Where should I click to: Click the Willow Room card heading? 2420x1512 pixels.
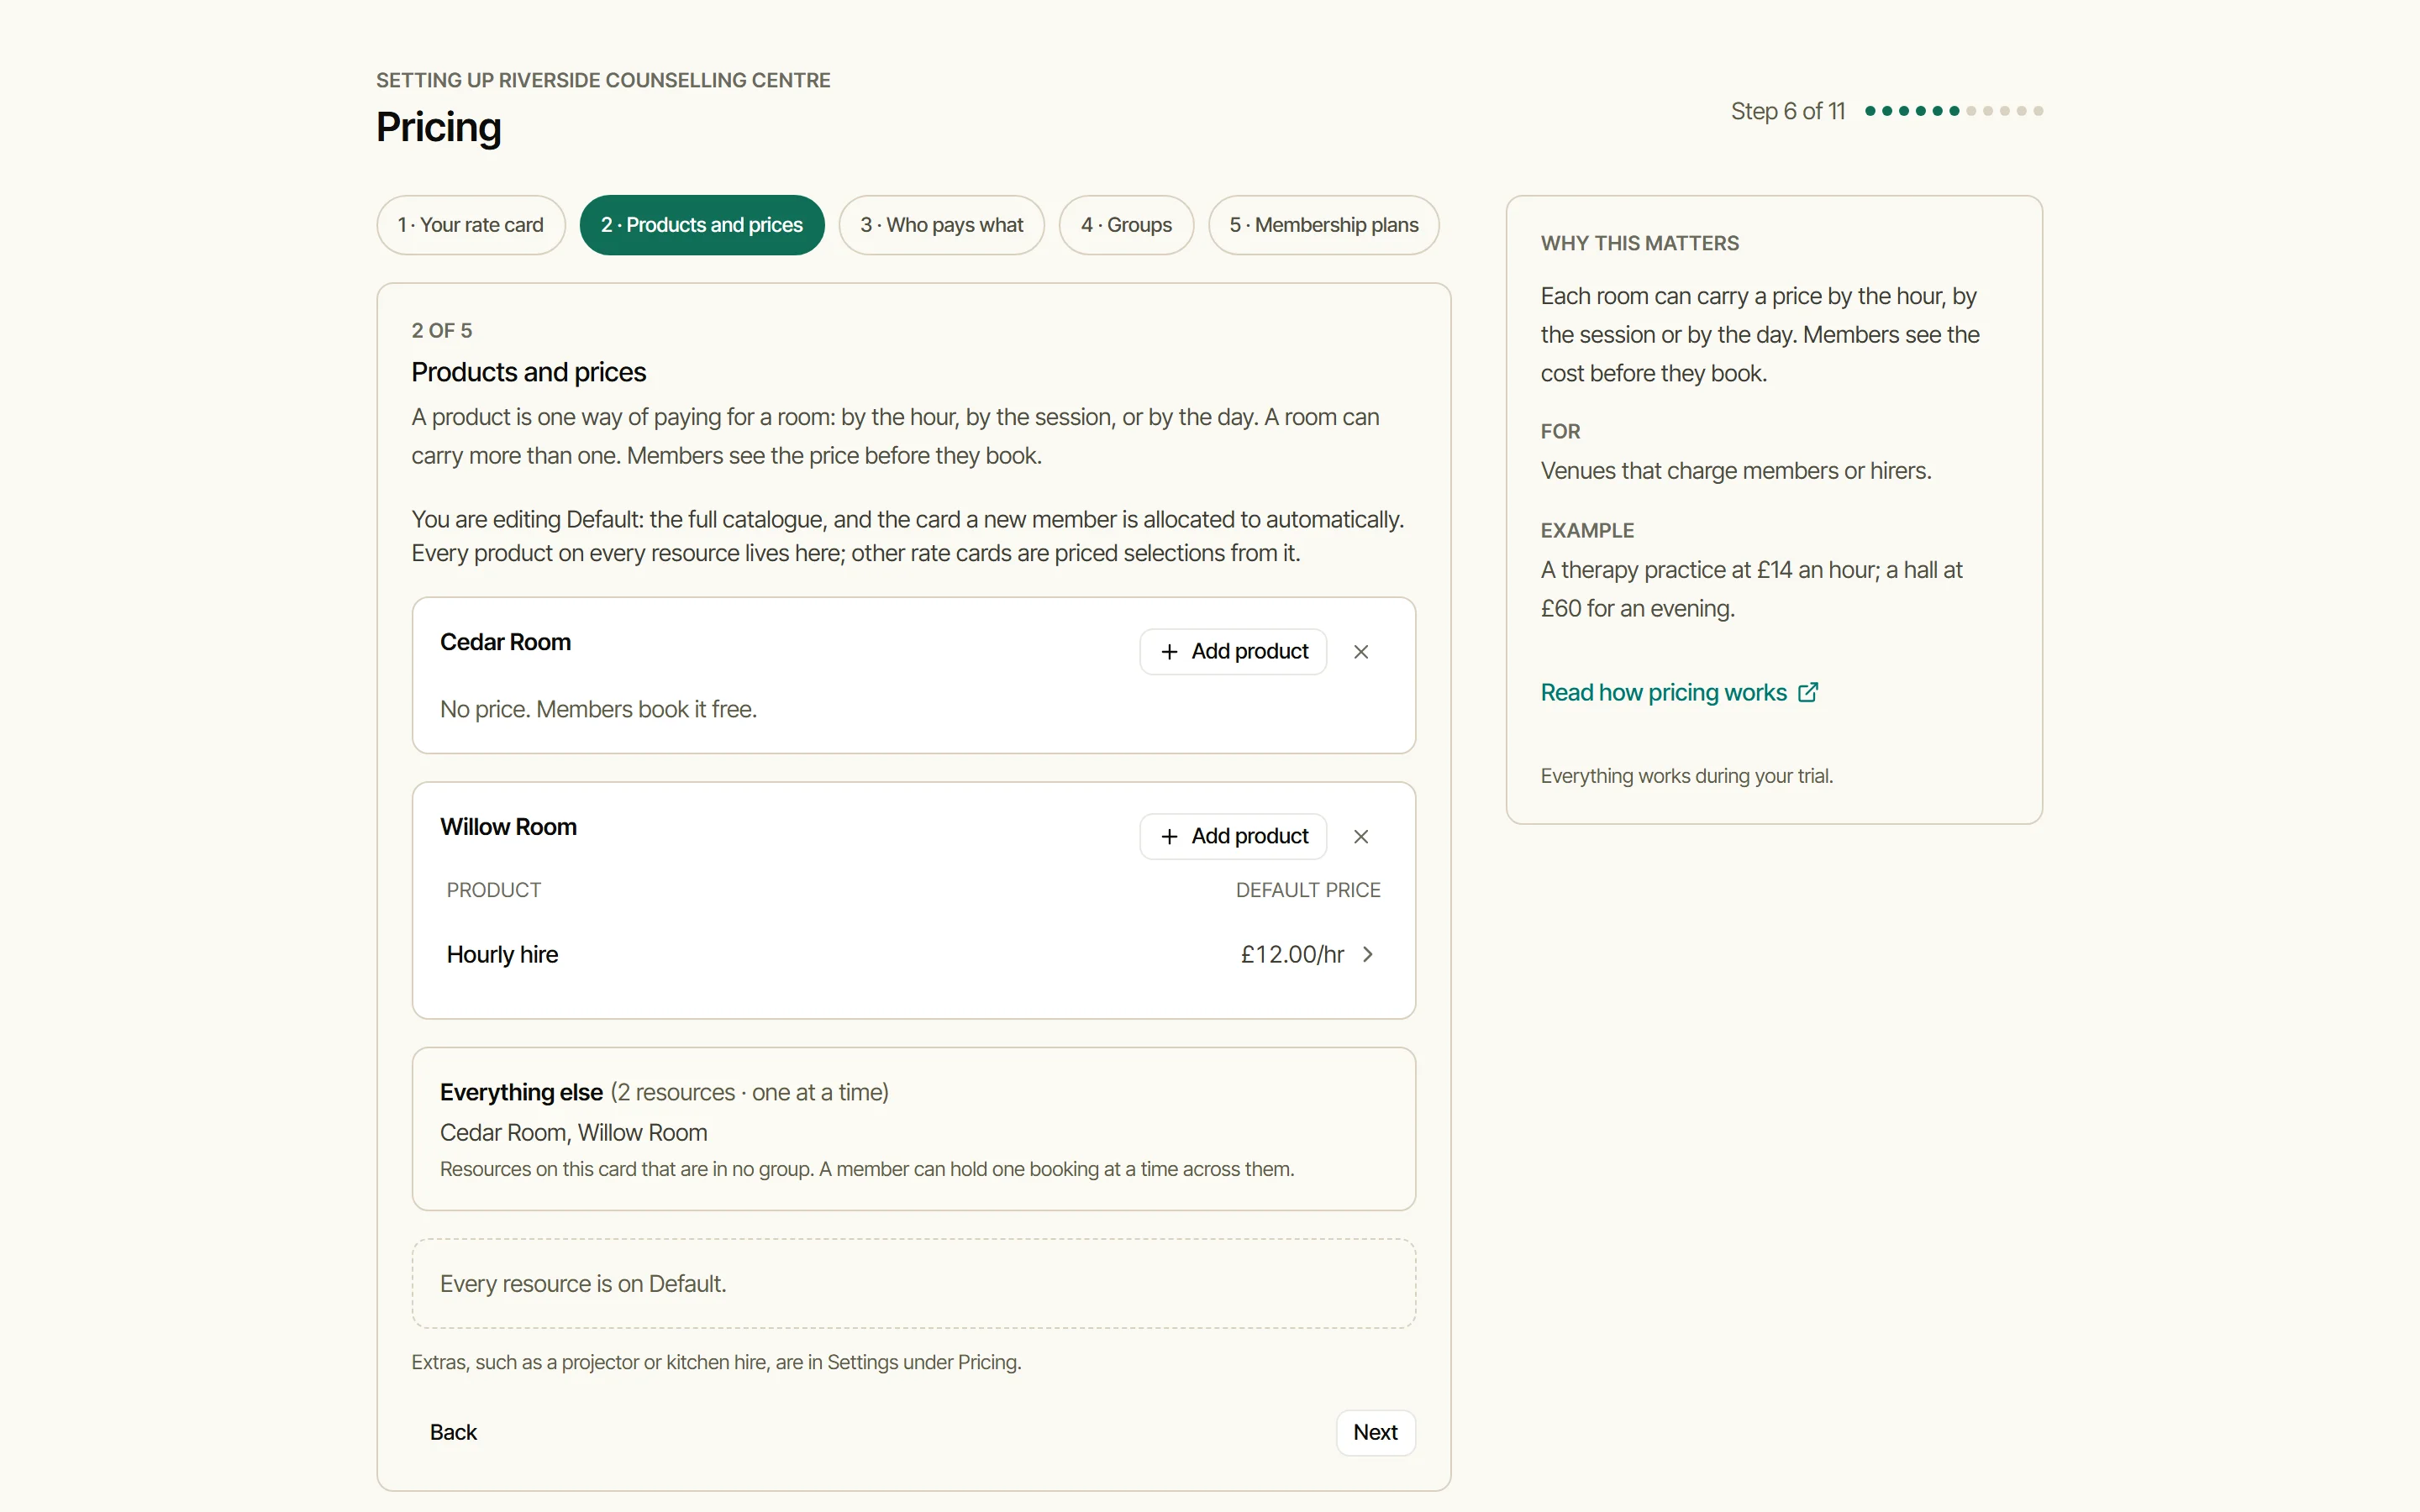point(508,827)
